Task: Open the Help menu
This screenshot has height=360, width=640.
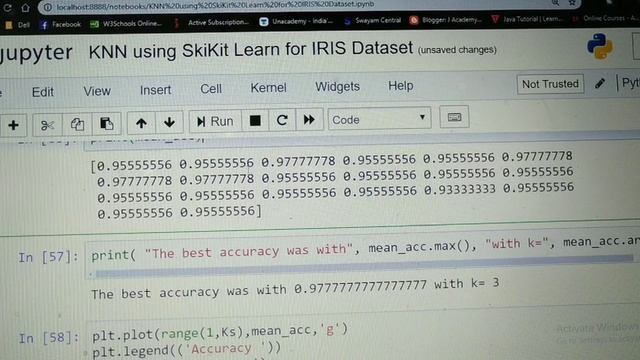Action: tap(400, 85)
